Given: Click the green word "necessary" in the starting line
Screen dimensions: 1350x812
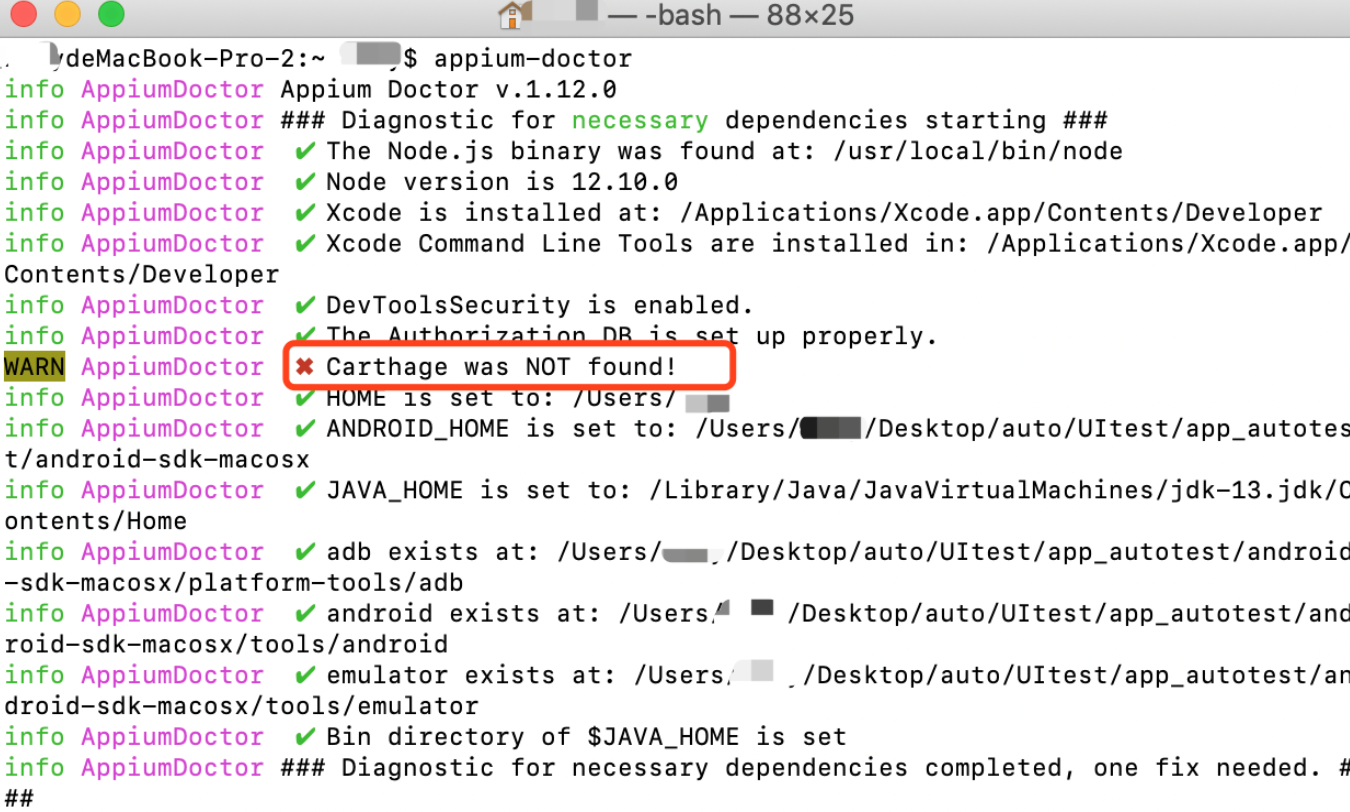Looking at the screenshot, I should [640, 121].
